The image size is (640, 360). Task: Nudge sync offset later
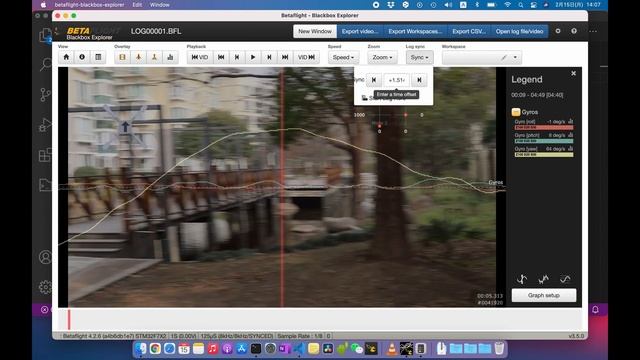(x=419, y=80)
